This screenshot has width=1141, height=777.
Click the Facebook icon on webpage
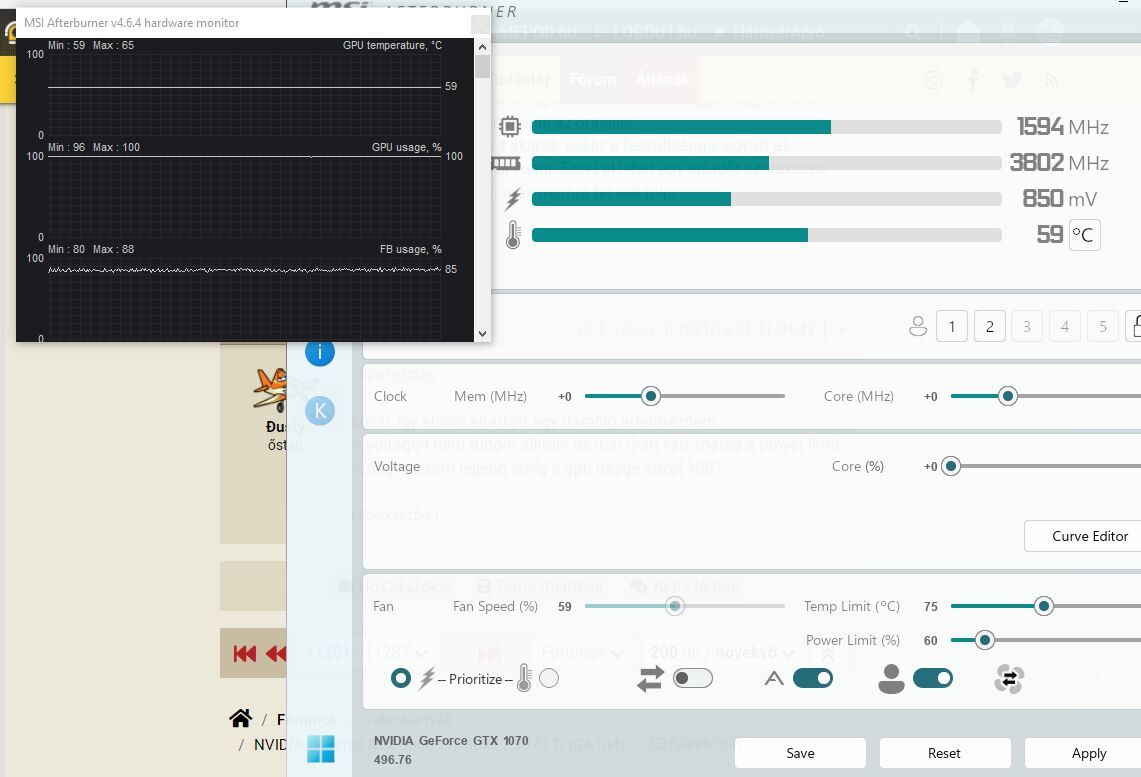[x=973, y=80]
